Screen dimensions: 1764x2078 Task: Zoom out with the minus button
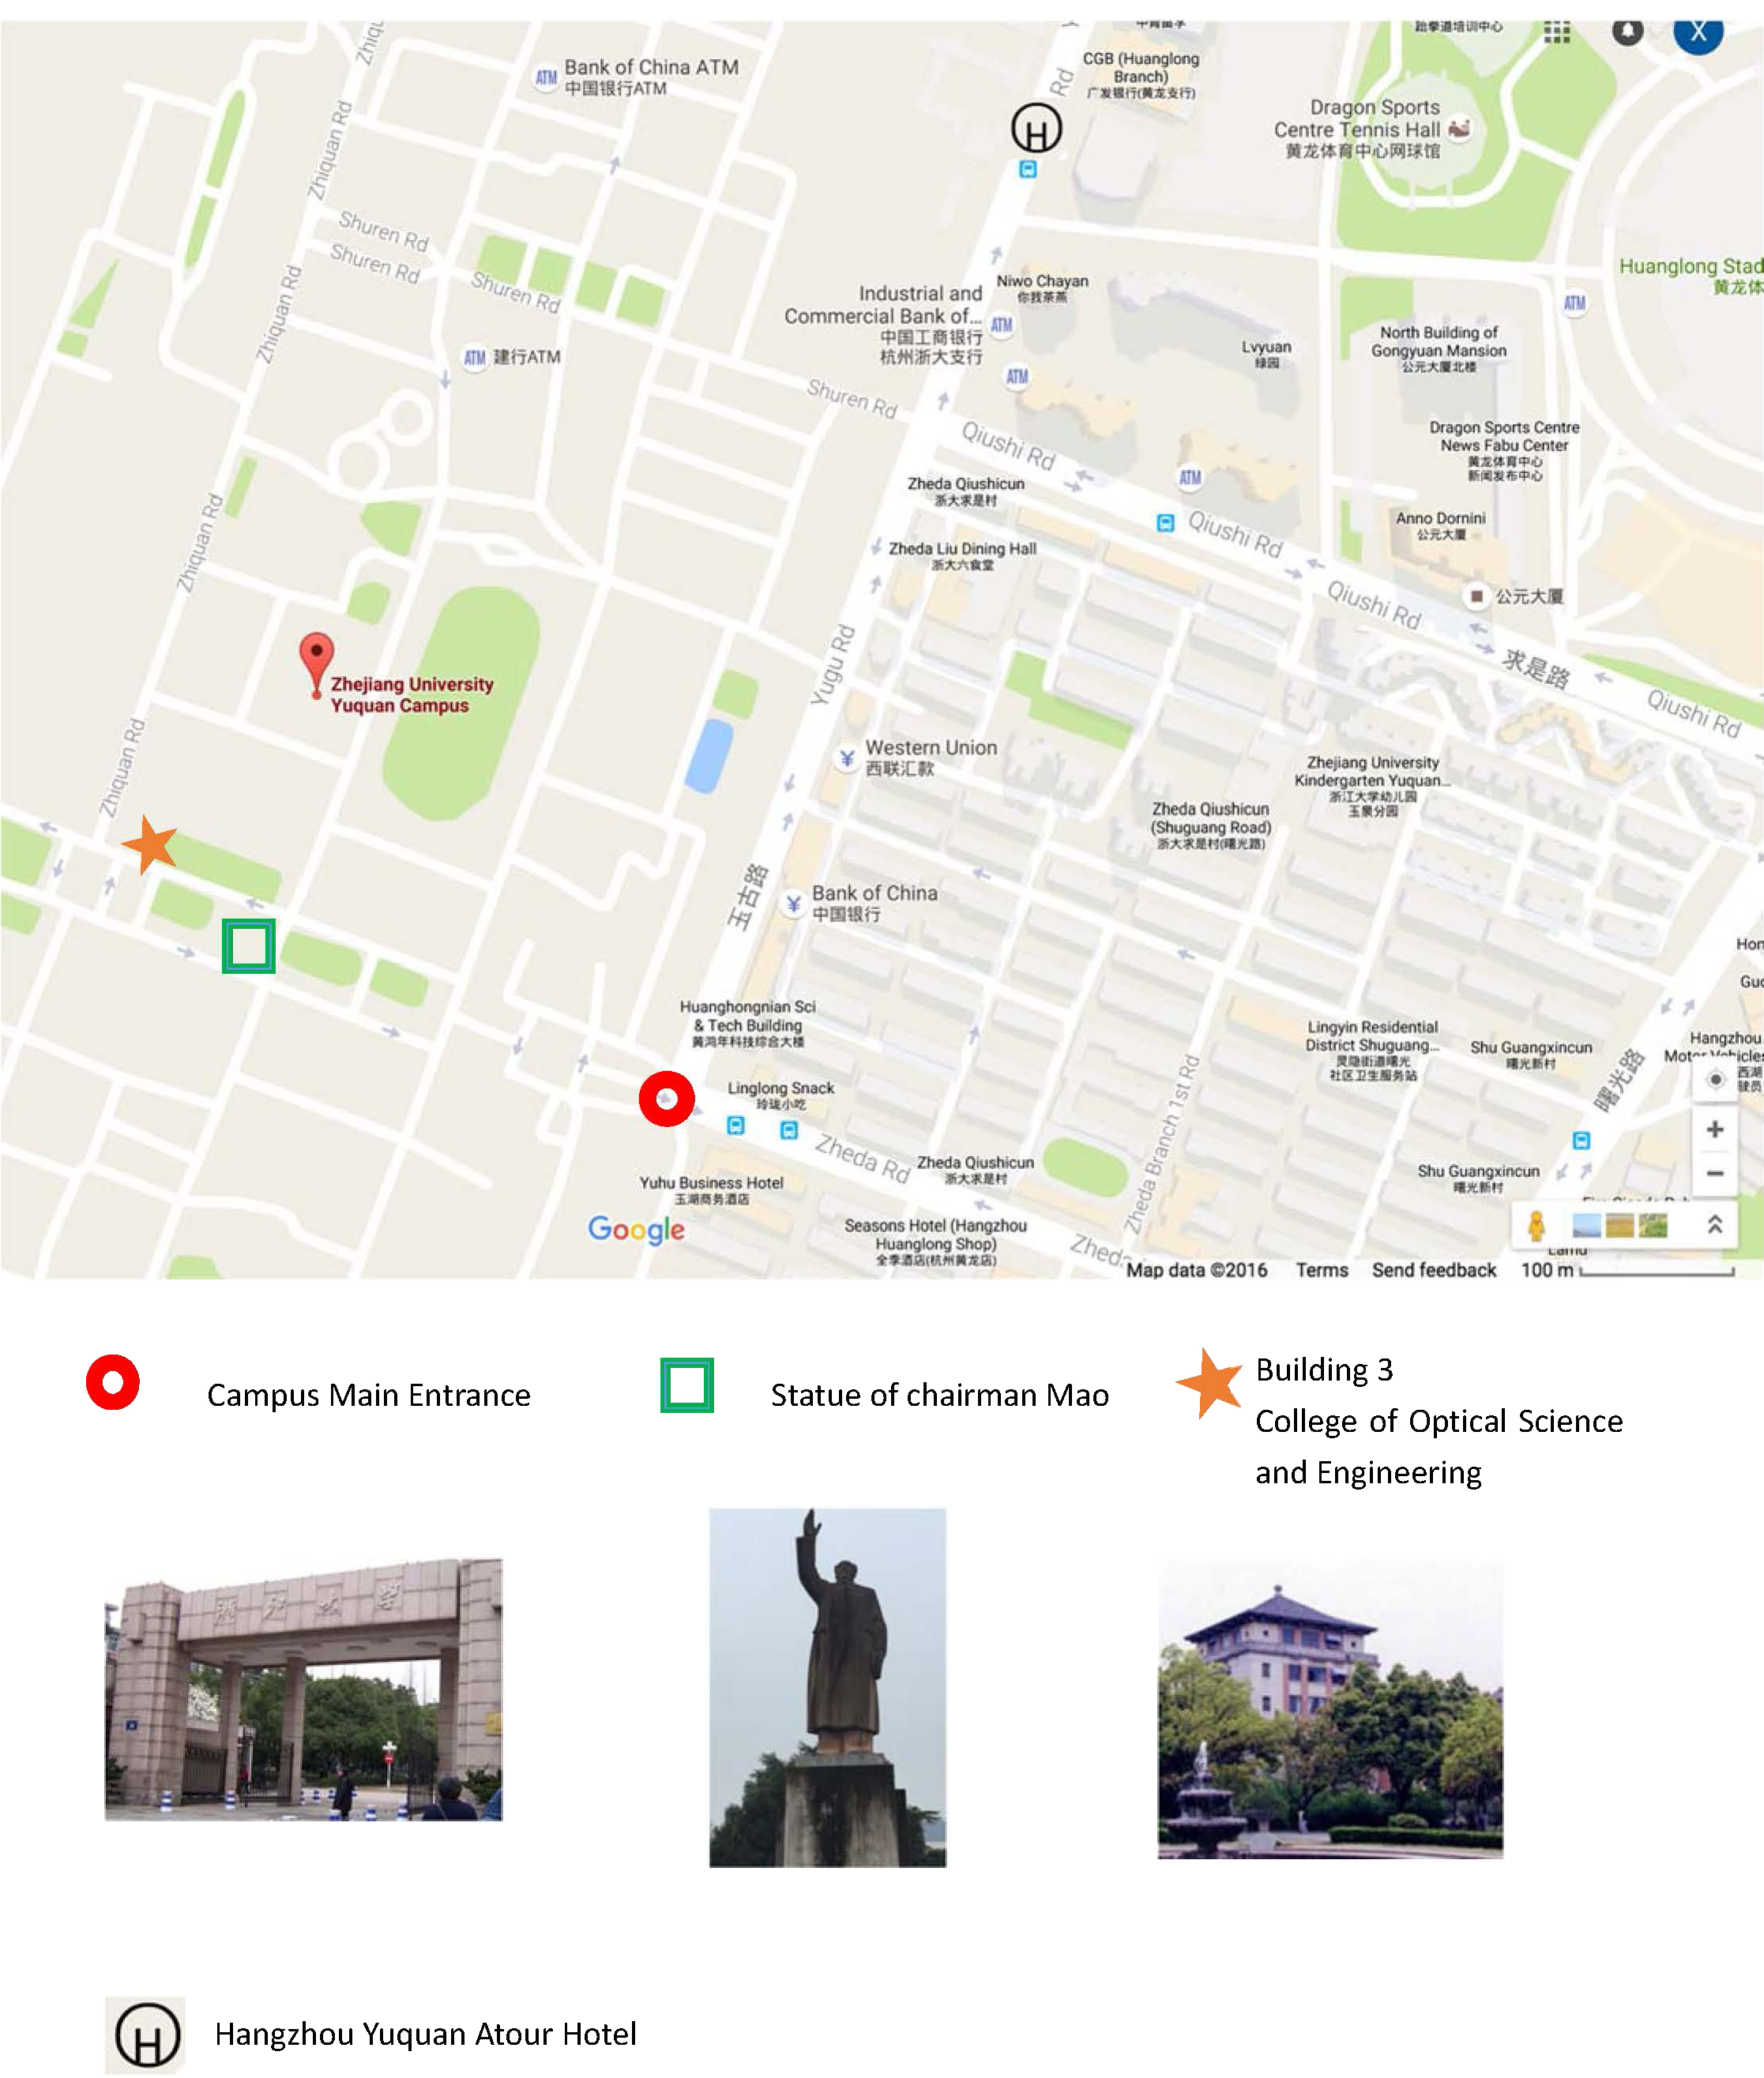tap(1715, 1173)
